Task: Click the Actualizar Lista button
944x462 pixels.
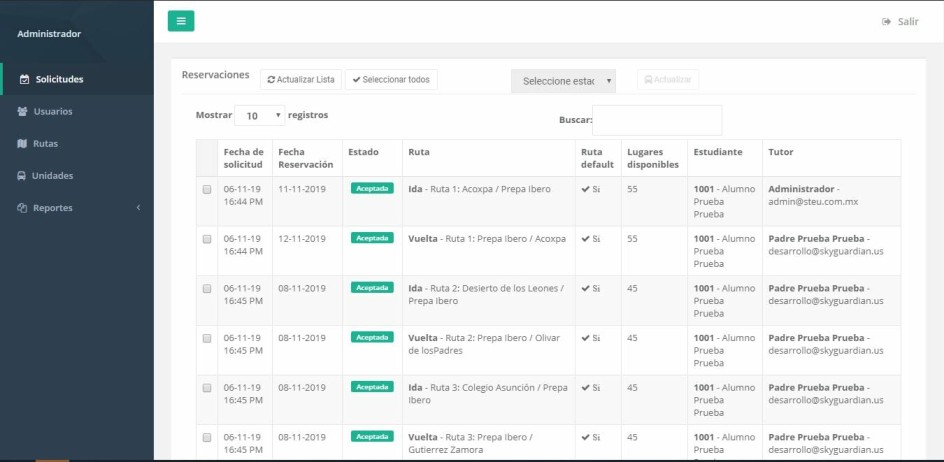Action: coord(301,80)
